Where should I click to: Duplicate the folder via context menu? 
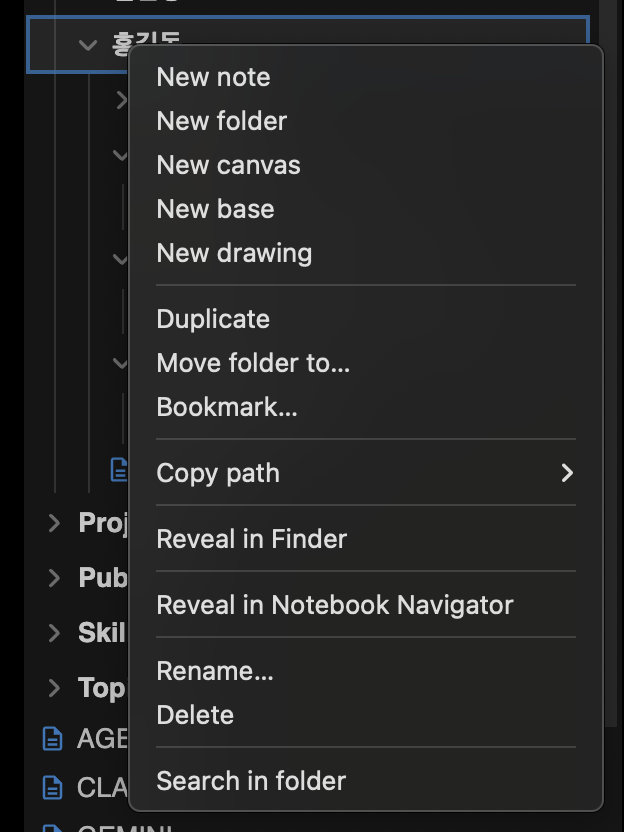pos(213,318)
